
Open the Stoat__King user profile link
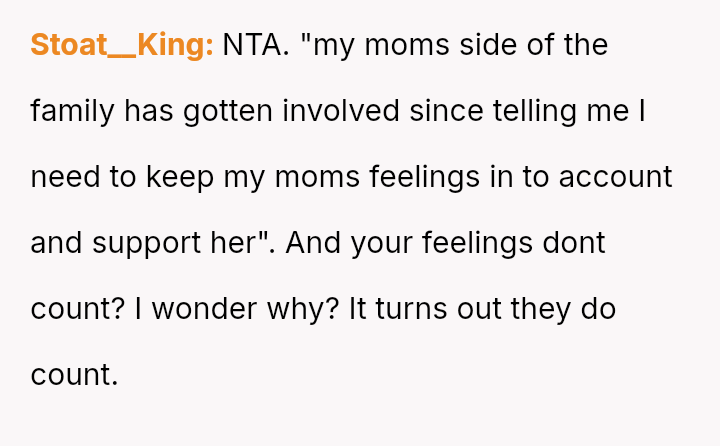pos(121,45)
